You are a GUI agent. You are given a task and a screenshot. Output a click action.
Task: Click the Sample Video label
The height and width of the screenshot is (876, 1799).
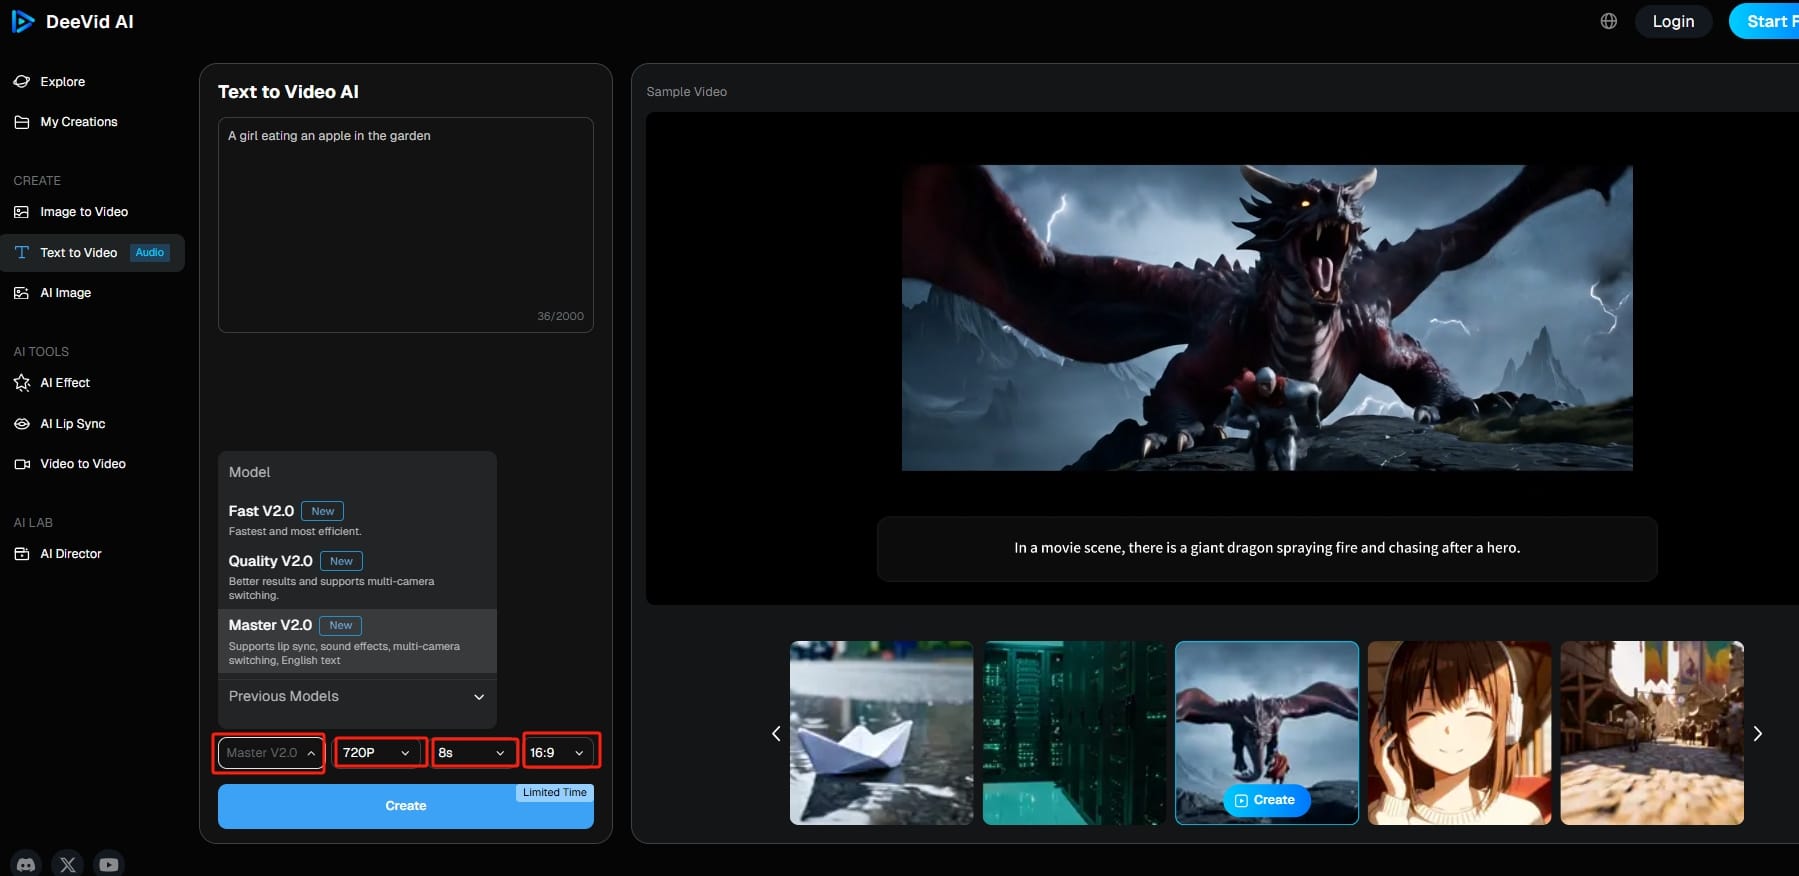point(686,91)
